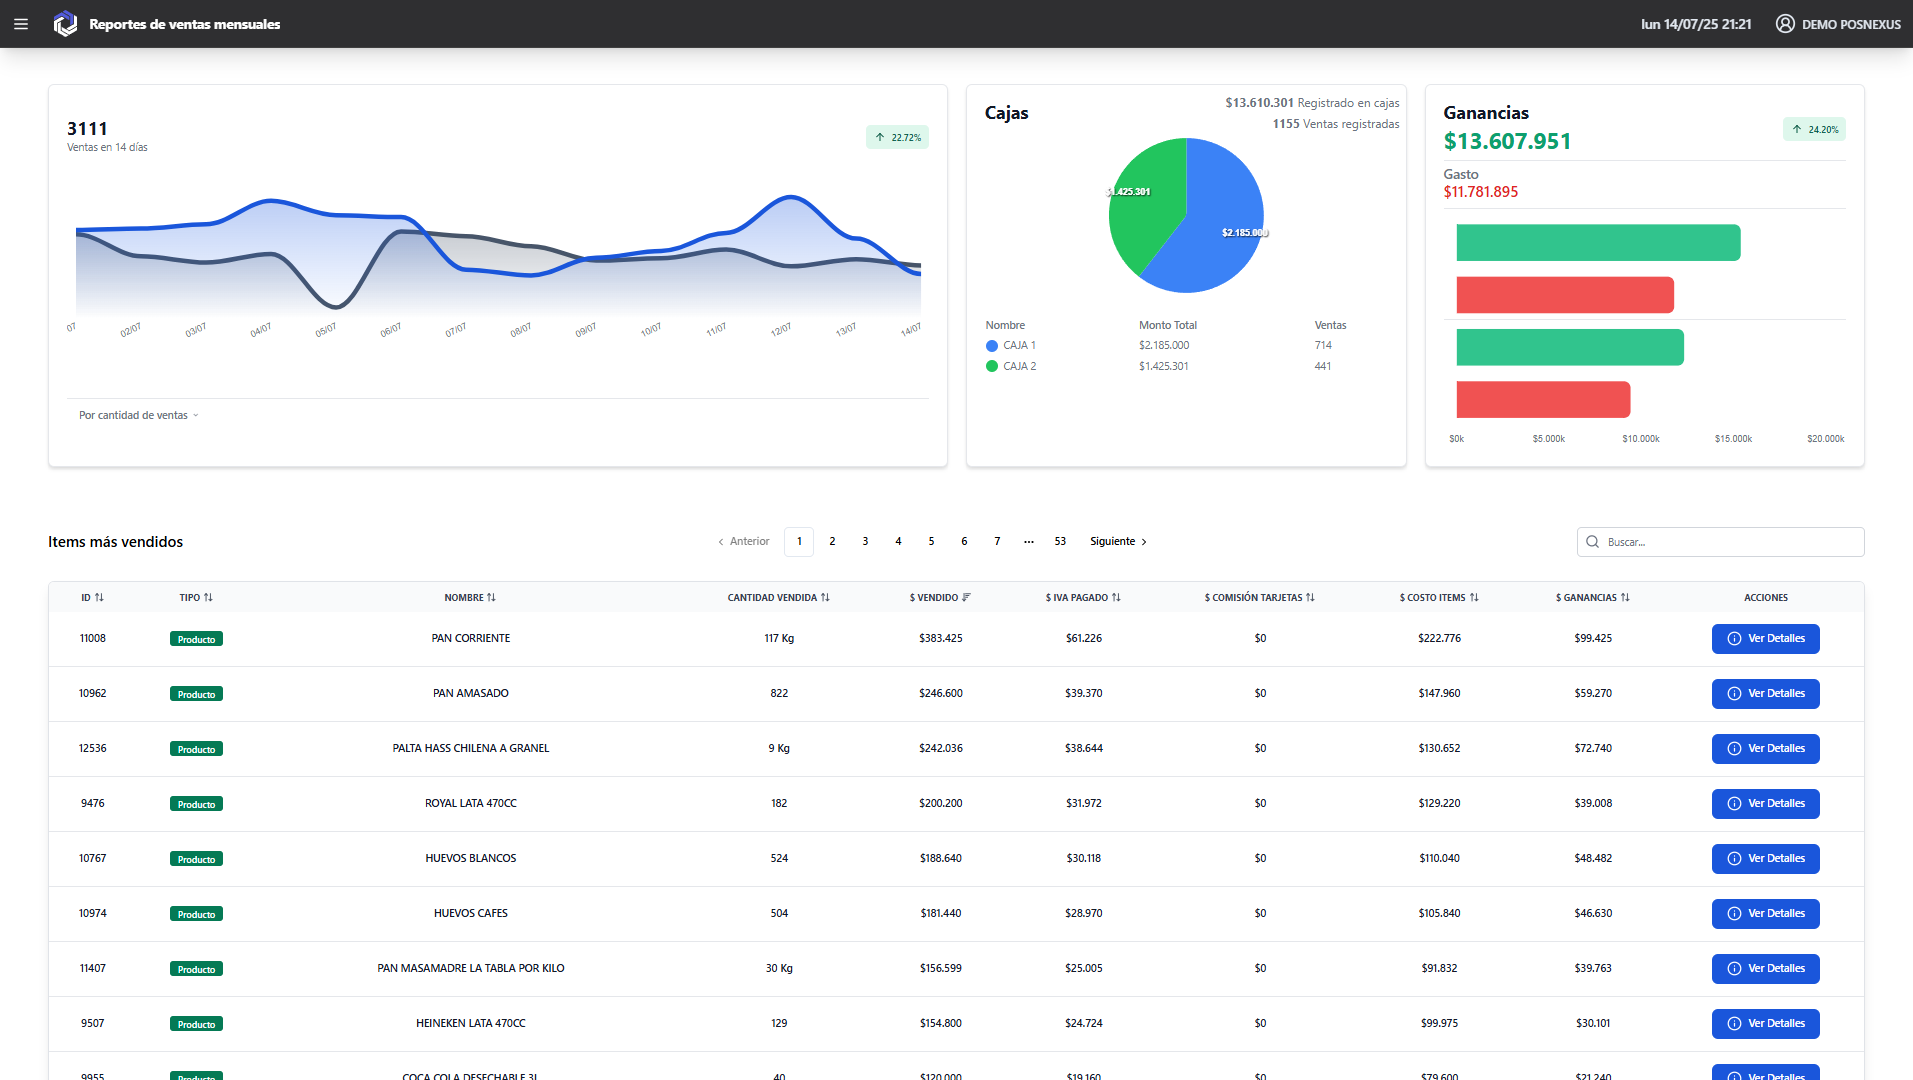Open the DEMO POSNEXUS user account icon

(1784, 24)
